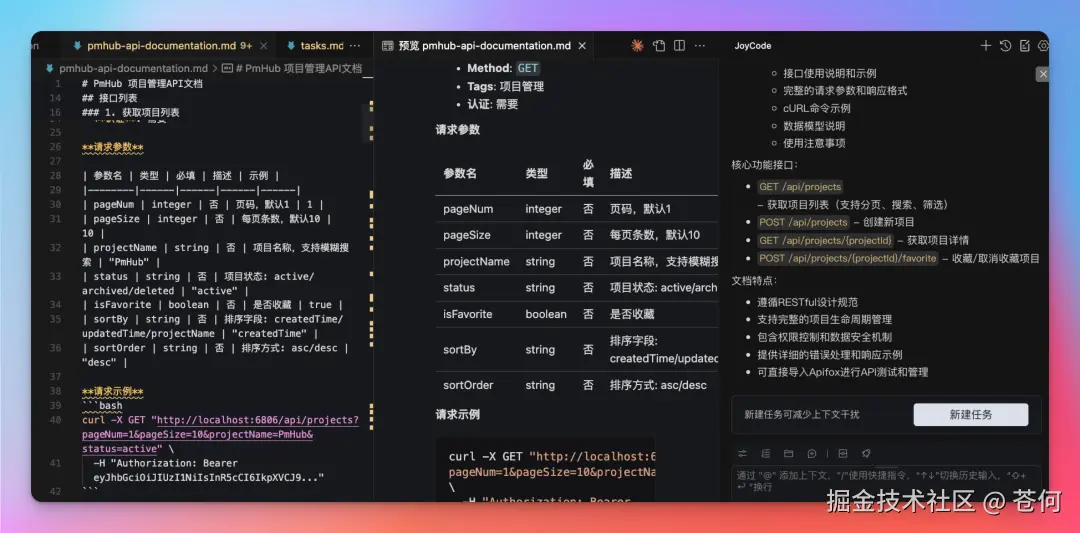Image resolution: width=1080 pixels, height=533 pixels.
Task: Click the 可直接导入Apifox进行API测试和管理 bullet
Action: 842,372
